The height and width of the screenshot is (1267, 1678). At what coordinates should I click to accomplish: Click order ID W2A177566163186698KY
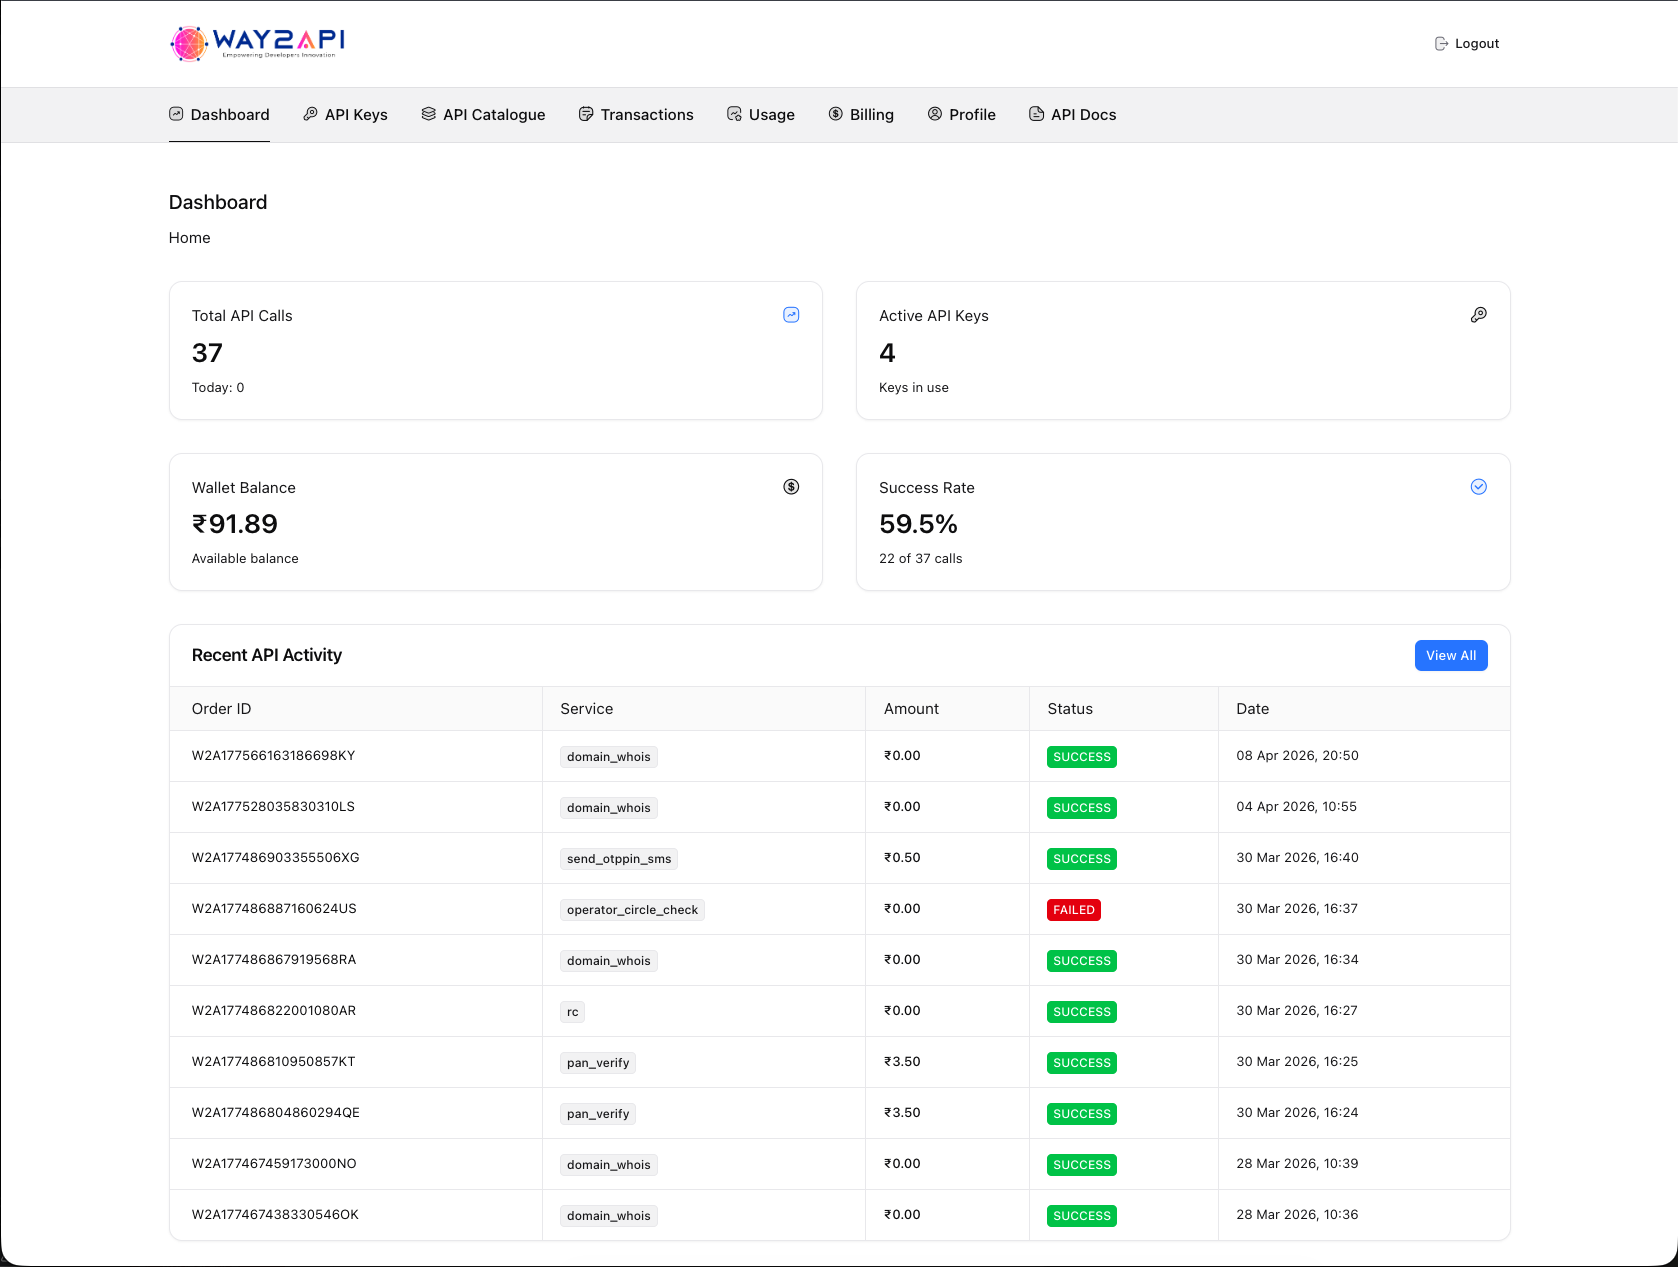click(273, 756)
